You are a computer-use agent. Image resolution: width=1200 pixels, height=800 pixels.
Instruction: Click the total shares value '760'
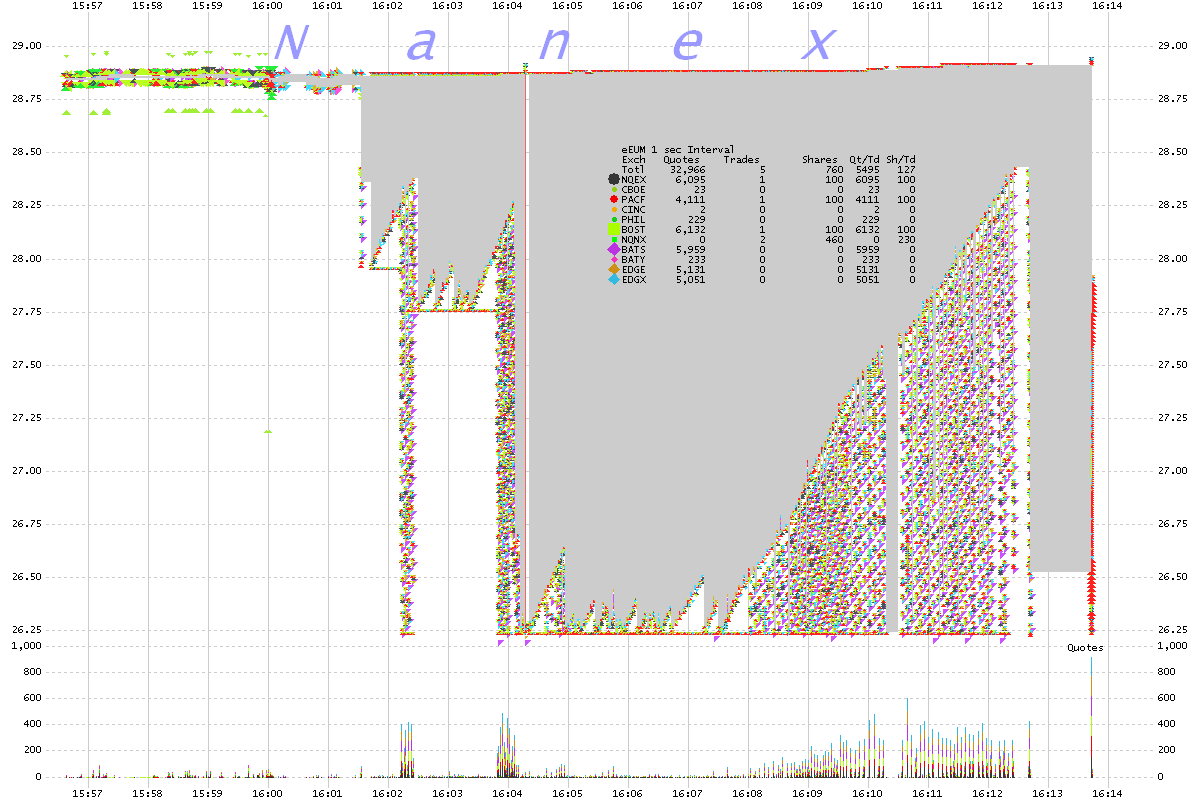[x=835, y=169]
